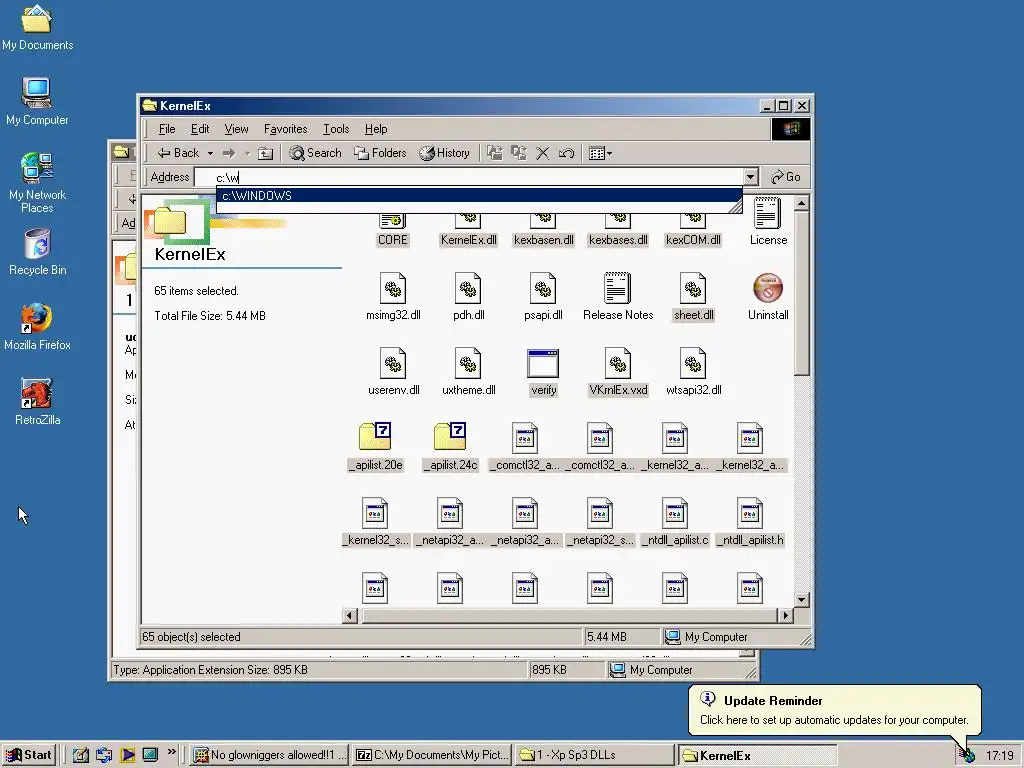The height and width of the screenshot is (768, 1024).
Task: Click the Undo toolbar icon
Action: [x=566, y=153]
